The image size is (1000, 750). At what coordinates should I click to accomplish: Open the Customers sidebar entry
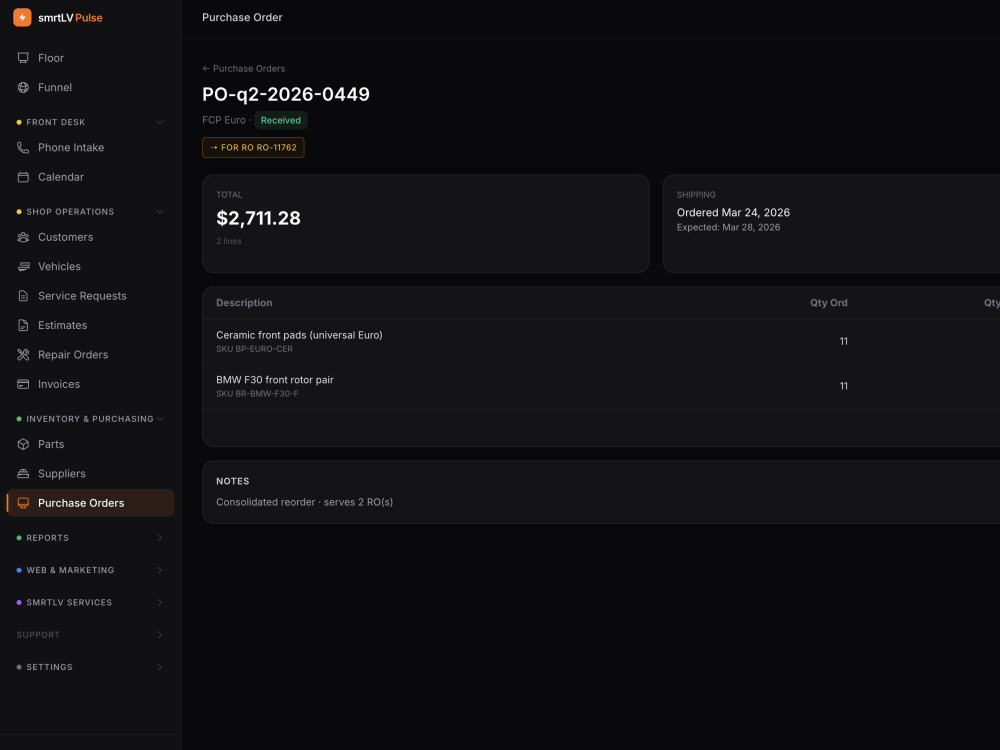91,237
